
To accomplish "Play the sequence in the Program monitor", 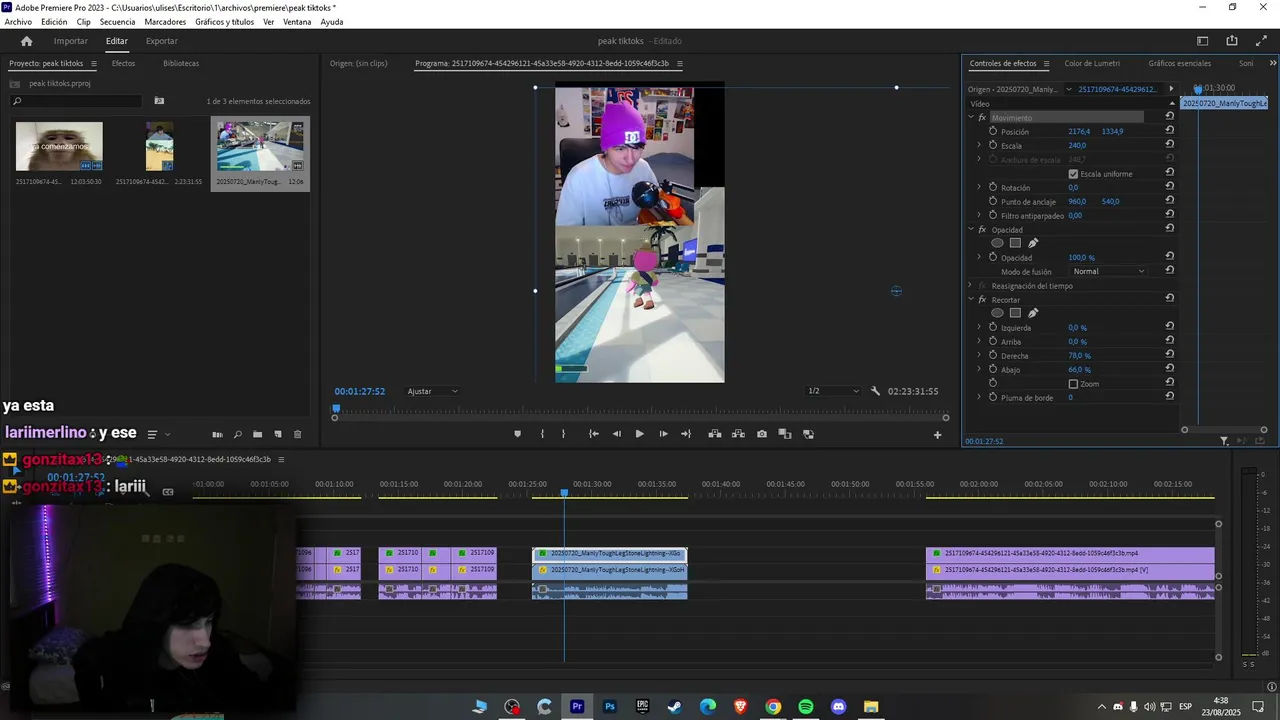I will [x=639, y=434].
